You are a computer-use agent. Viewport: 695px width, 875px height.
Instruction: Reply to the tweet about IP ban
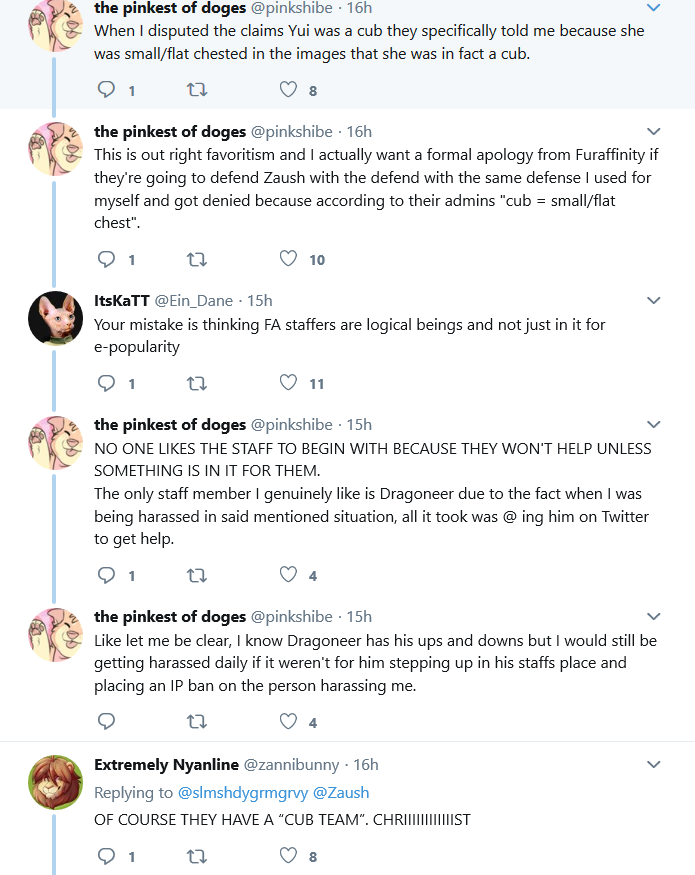pos(106,722)
